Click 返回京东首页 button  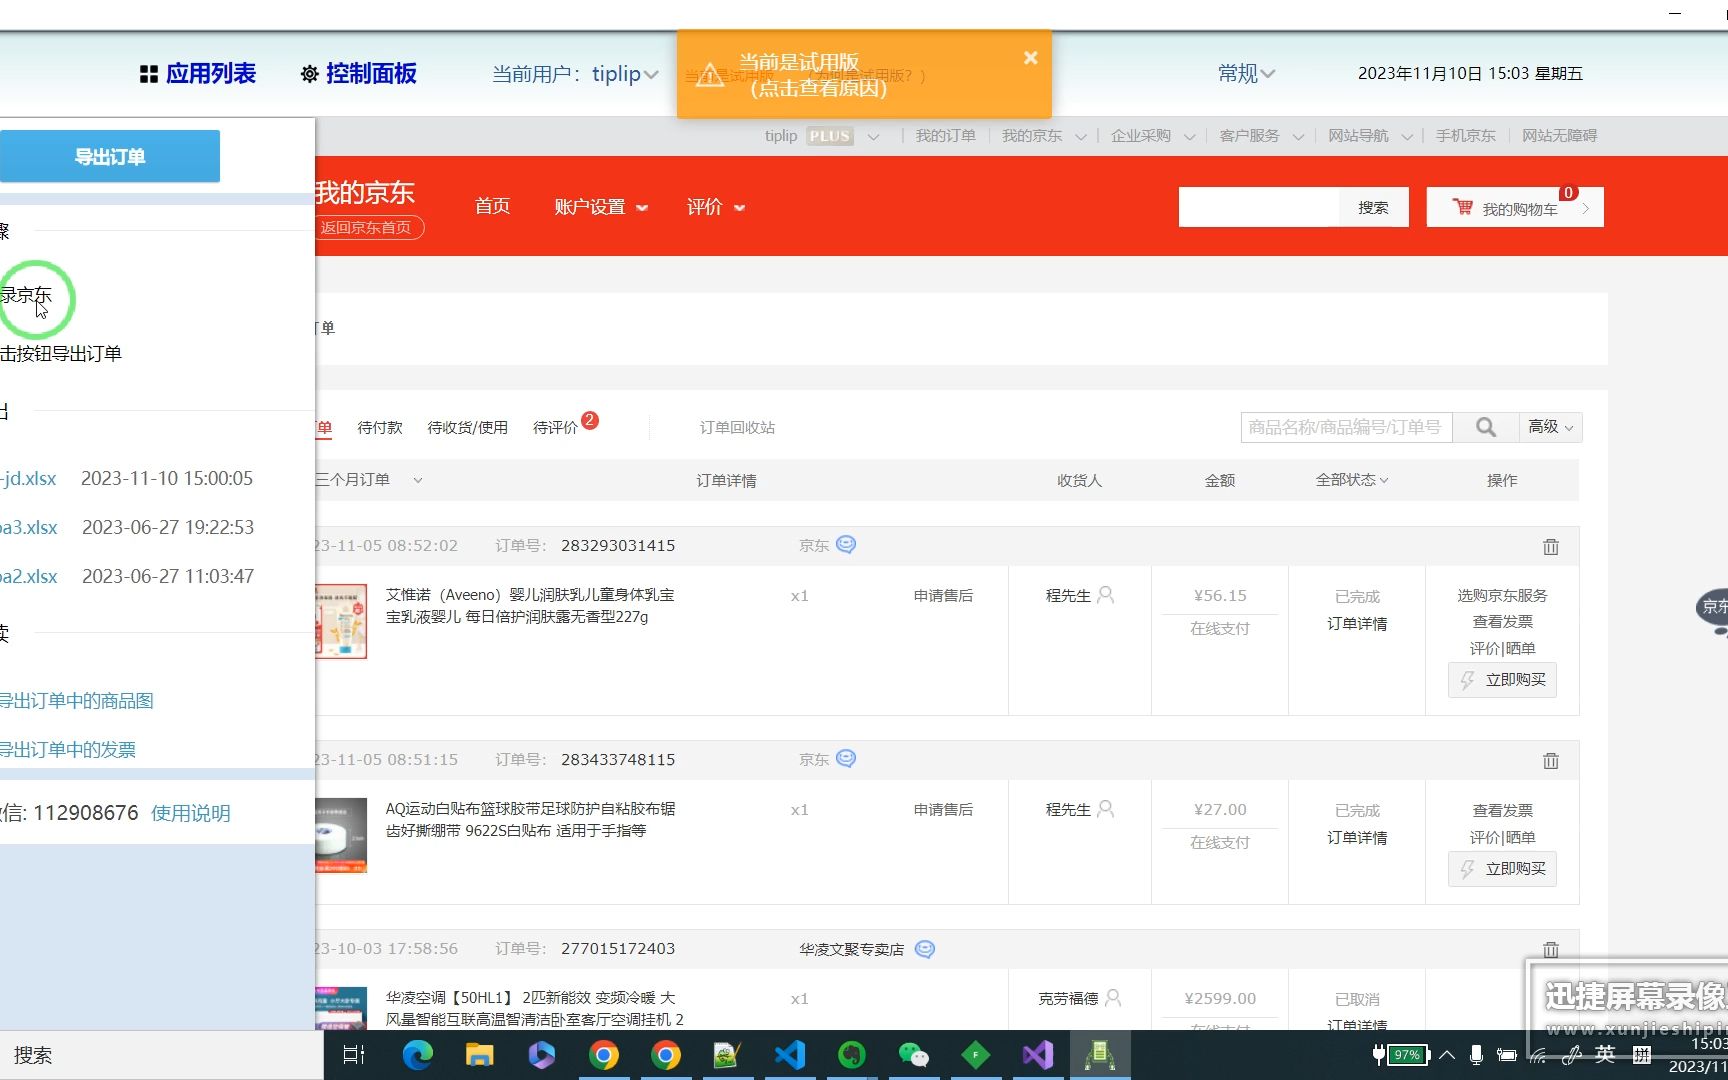point(366,227)
